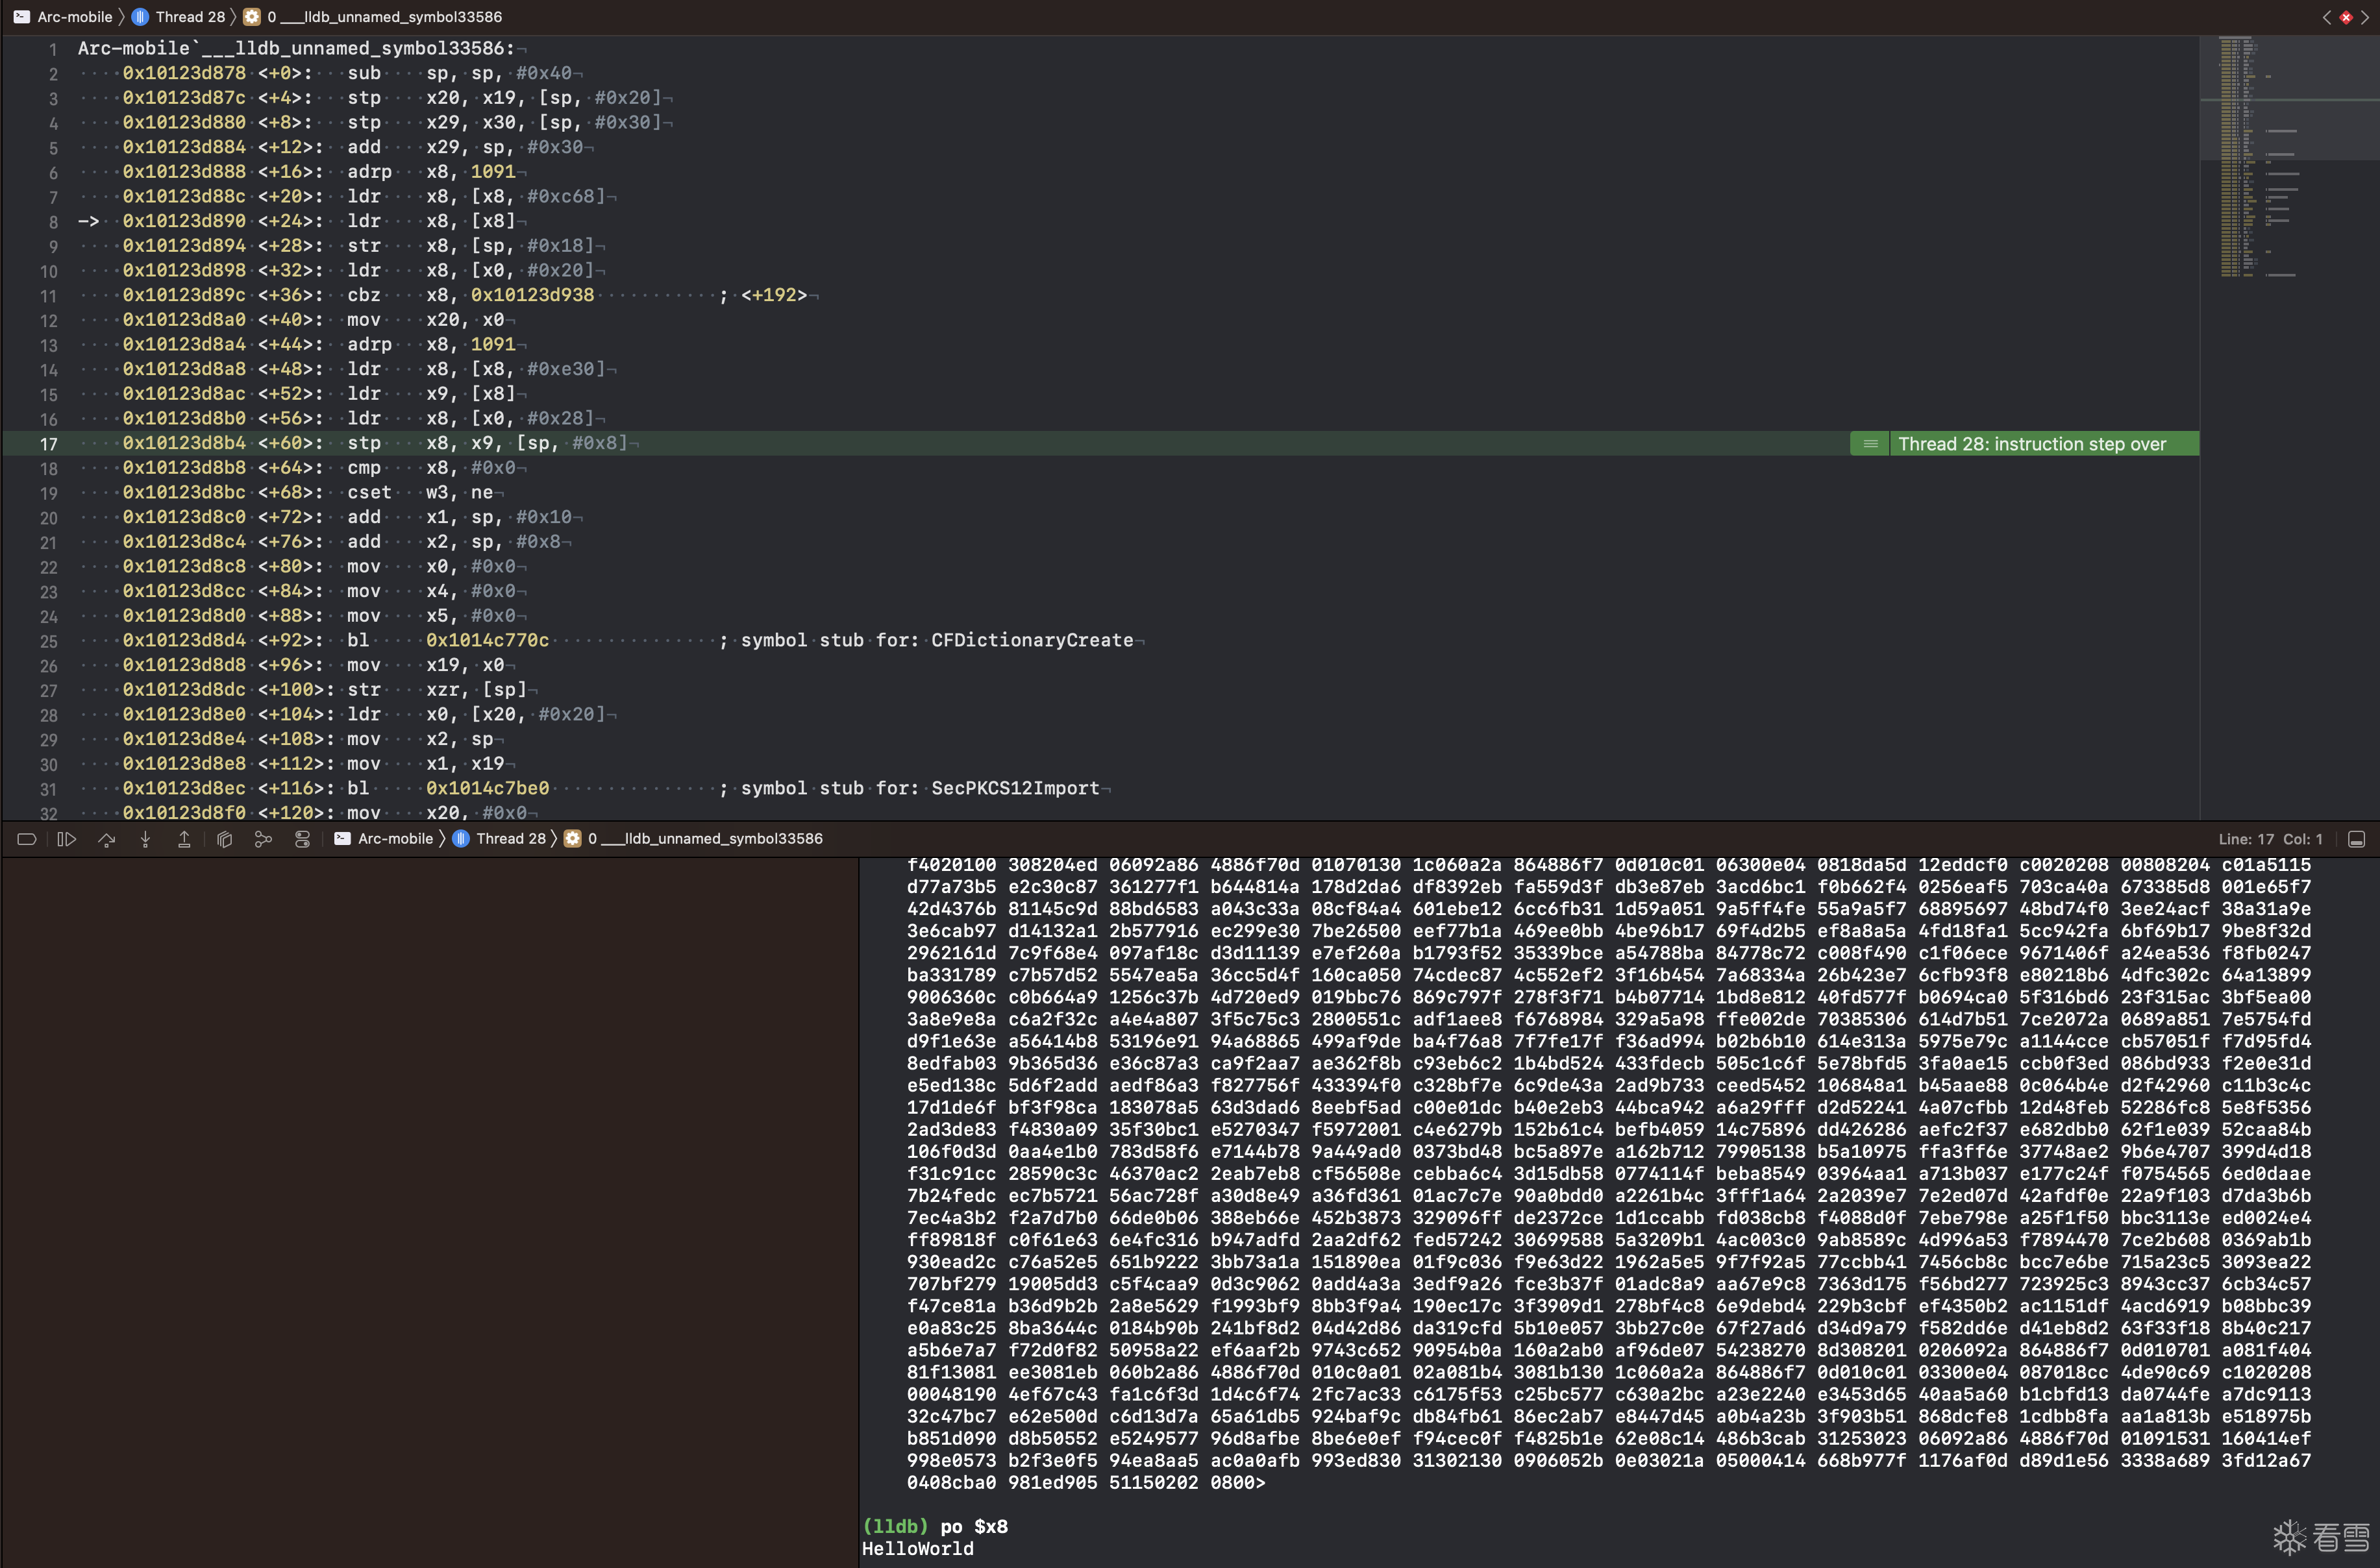Click the Continue program execution button

point(66,839)
